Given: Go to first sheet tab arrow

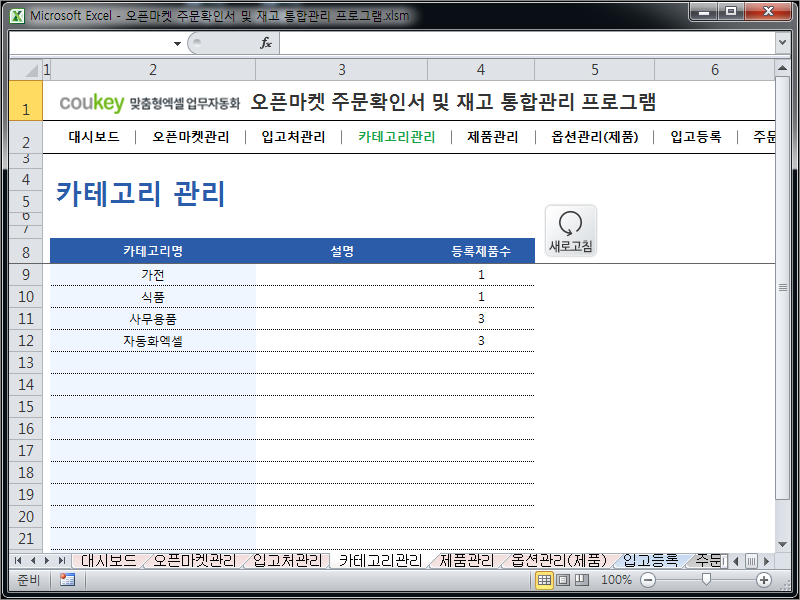Looking at the screenshot, I should click(18, 560).
